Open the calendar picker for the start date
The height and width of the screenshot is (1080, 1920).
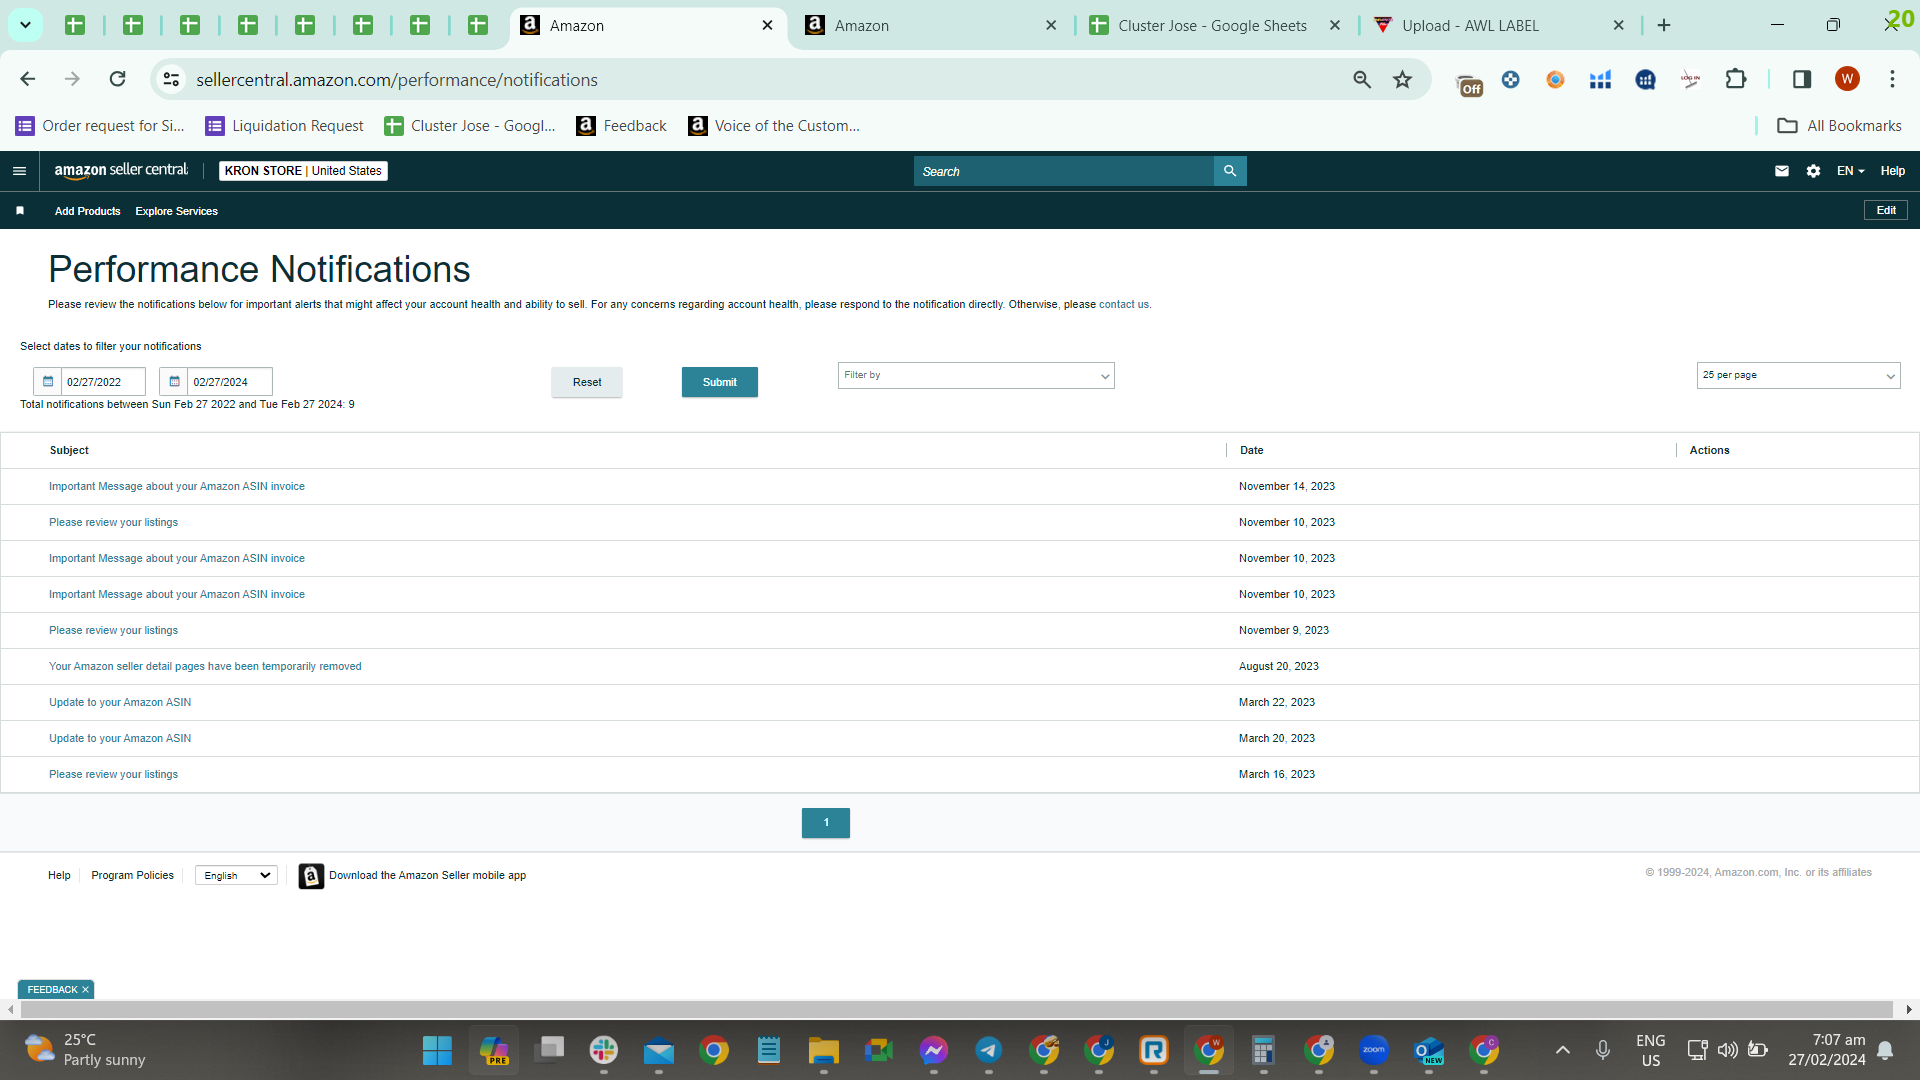[48, 381]
